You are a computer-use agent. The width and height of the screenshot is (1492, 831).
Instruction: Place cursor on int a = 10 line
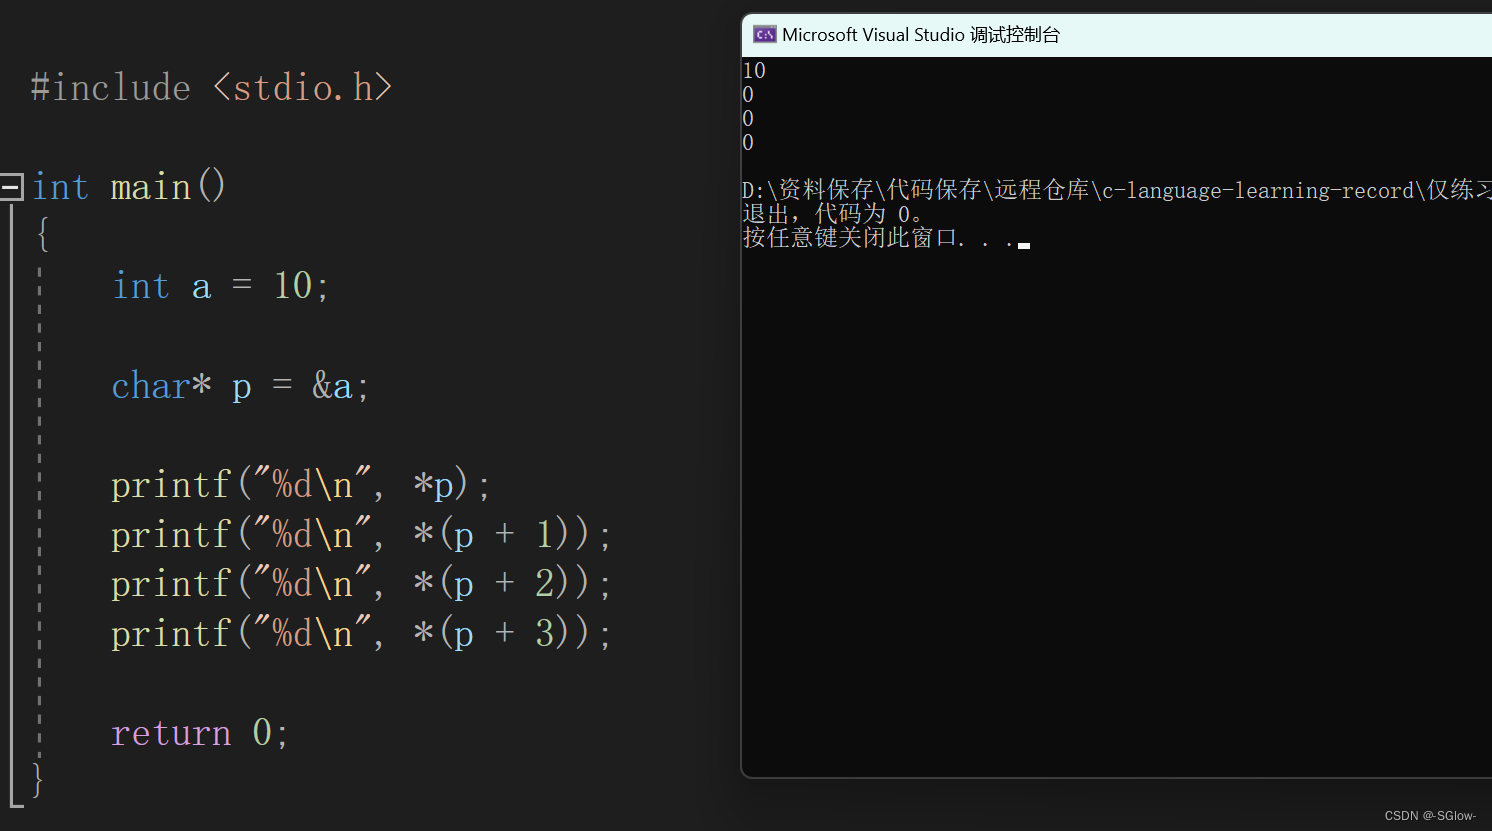220,286
